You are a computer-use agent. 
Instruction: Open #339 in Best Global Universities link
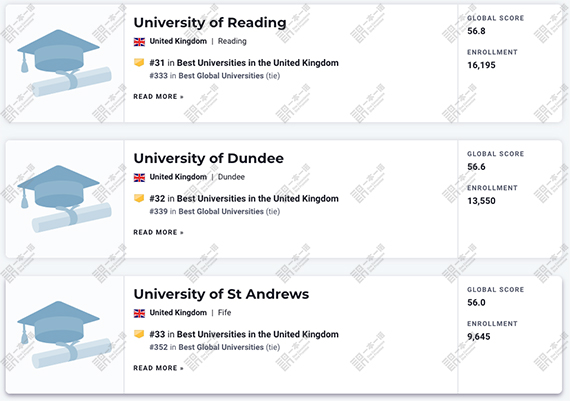[x=214, y=212]
